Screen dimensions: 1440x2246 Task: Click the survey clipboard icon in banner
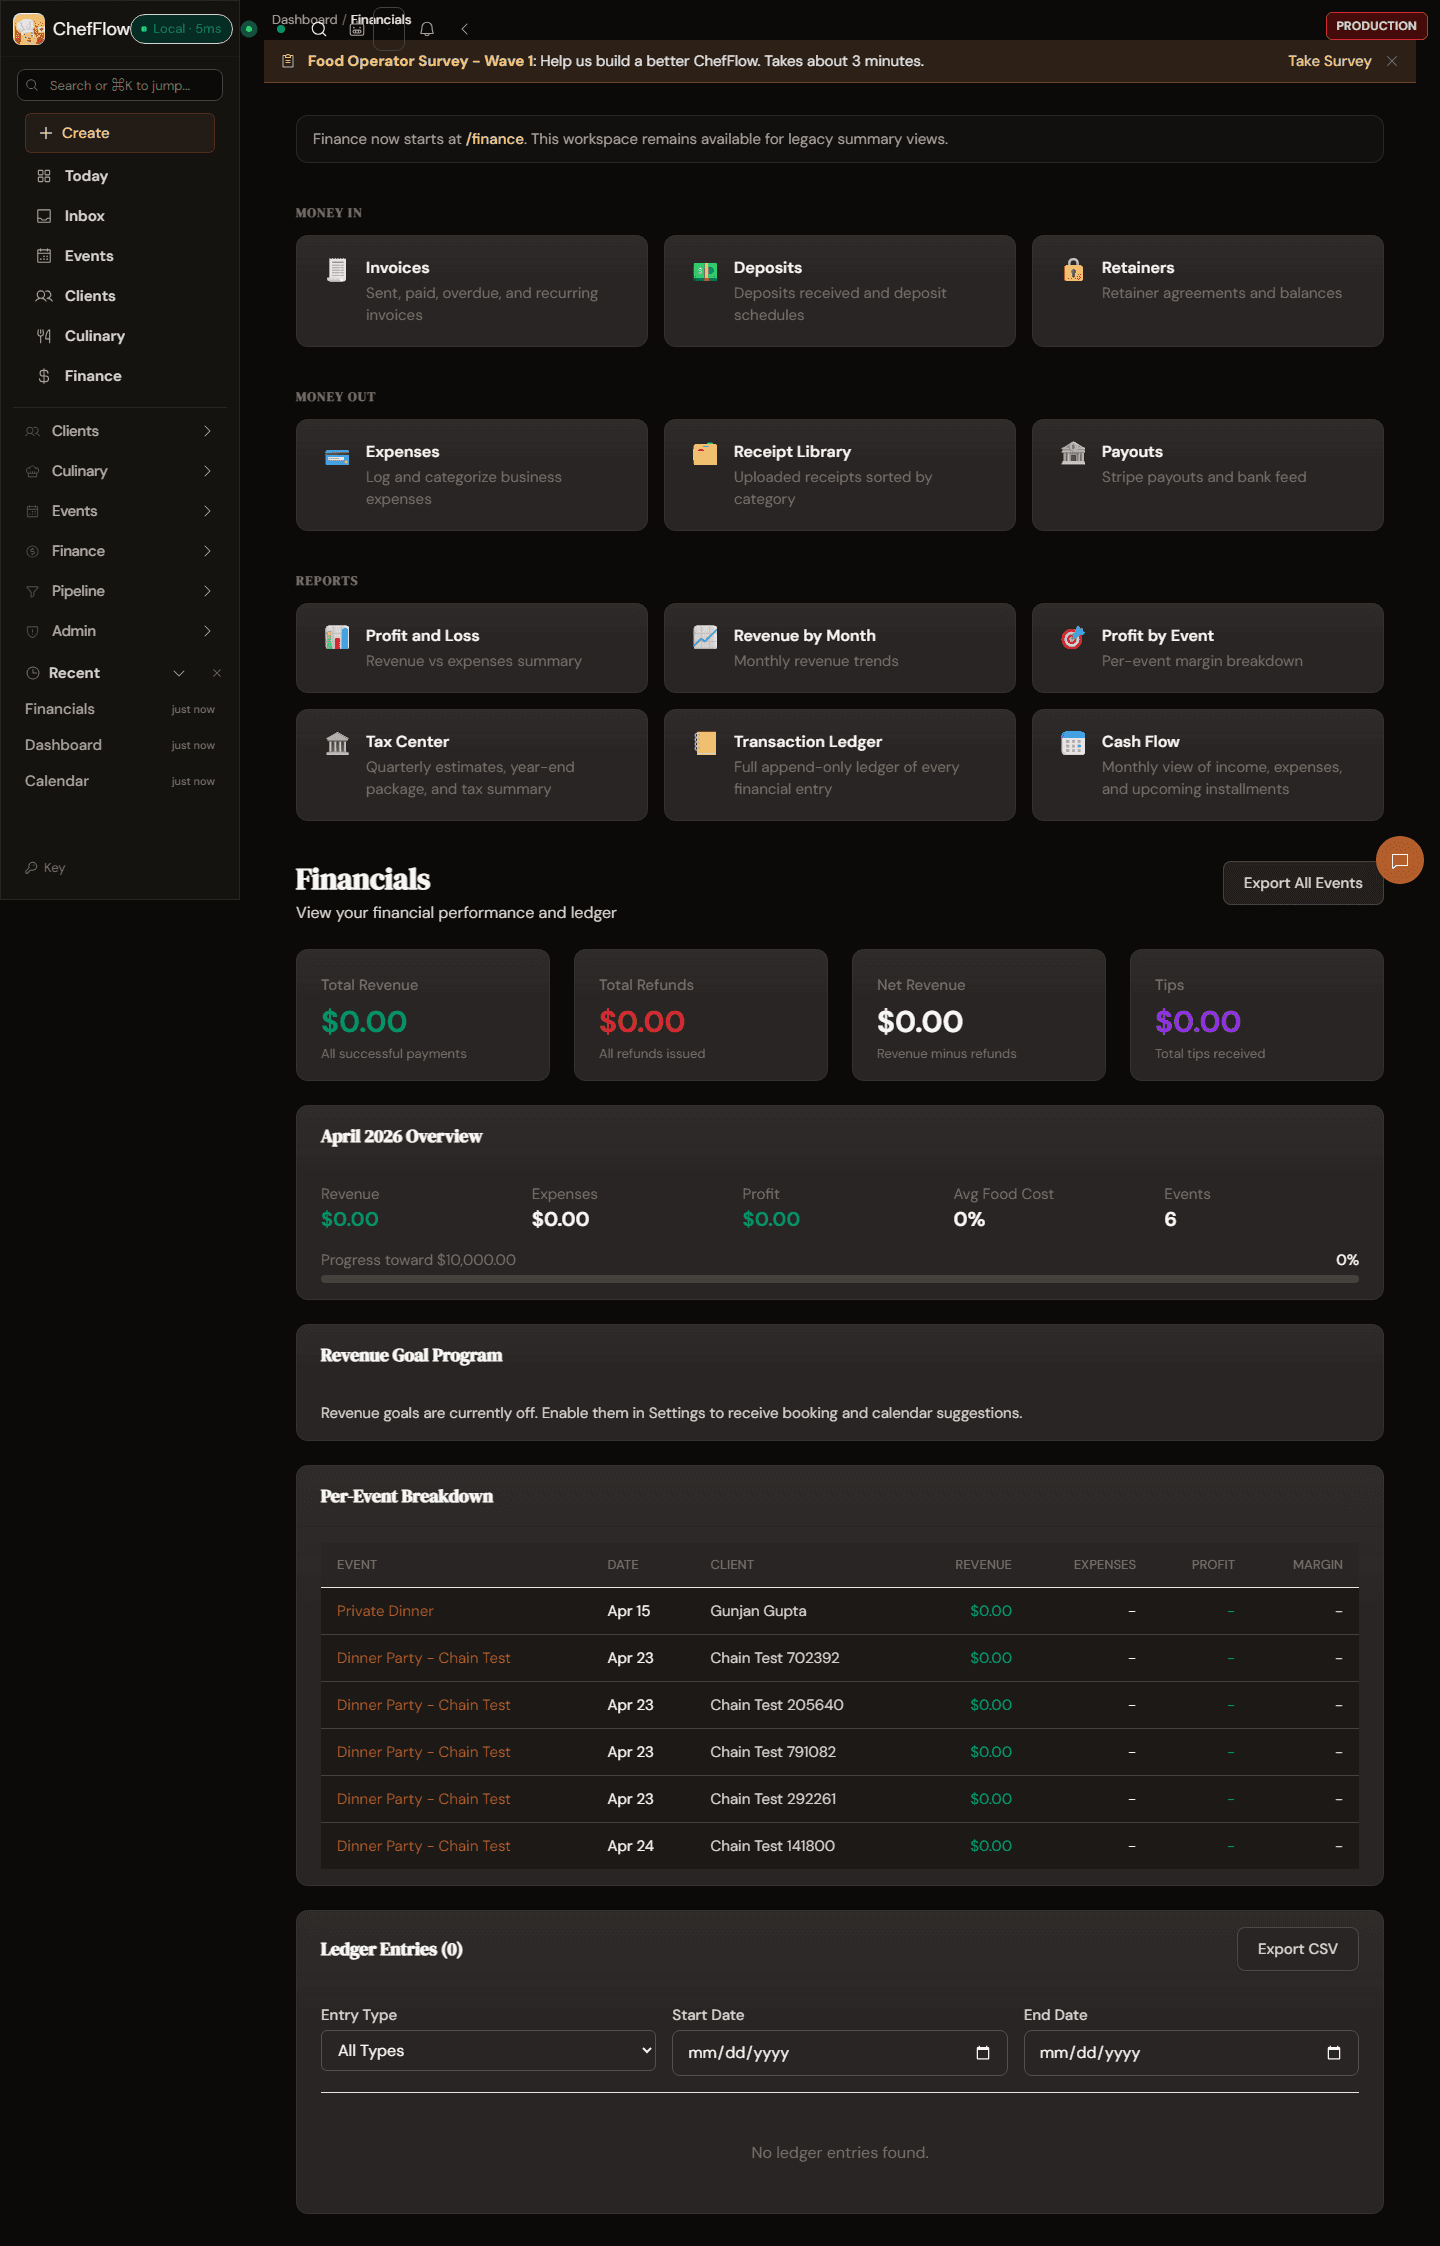288,61
